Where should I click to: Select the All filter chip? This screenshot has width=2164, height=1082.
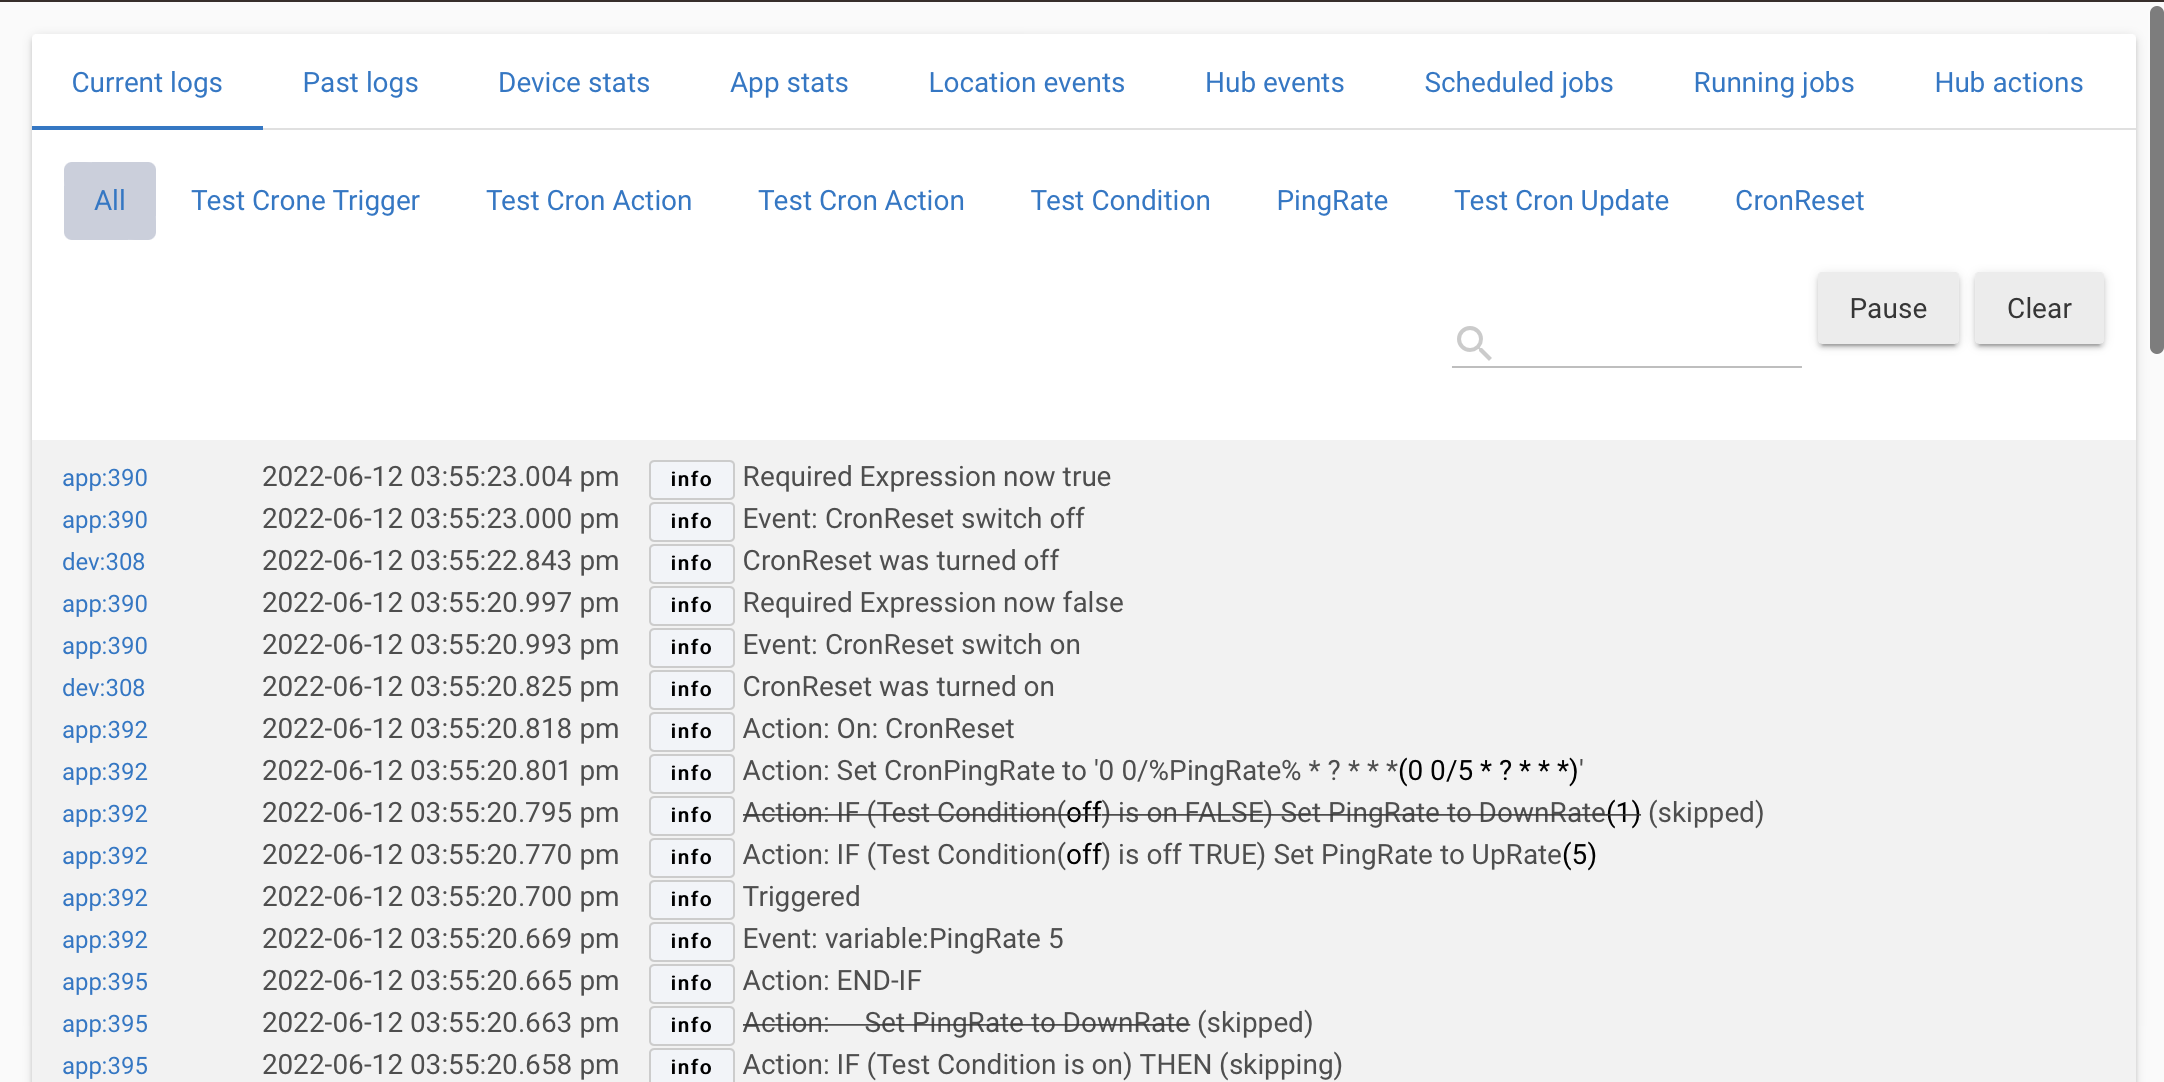[110, 201]
